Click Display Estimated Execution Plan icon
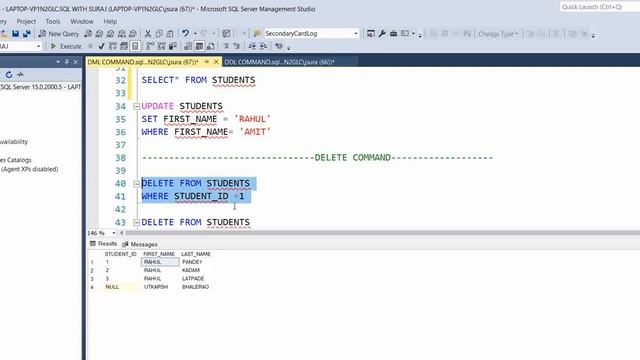 pos(113,46)
